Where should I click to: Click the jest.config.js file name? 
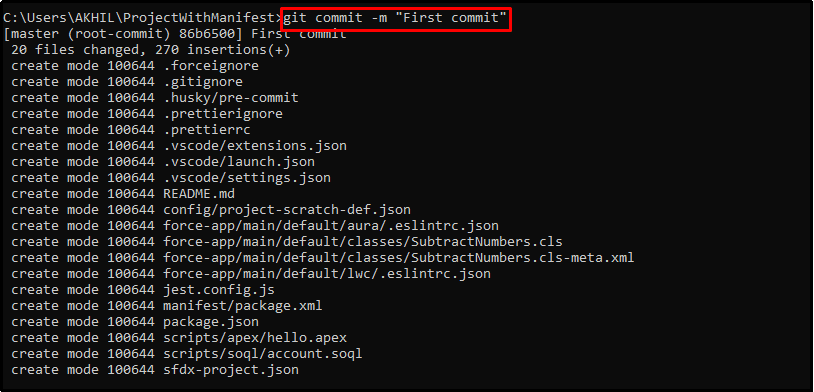click(x=219, y=290)
